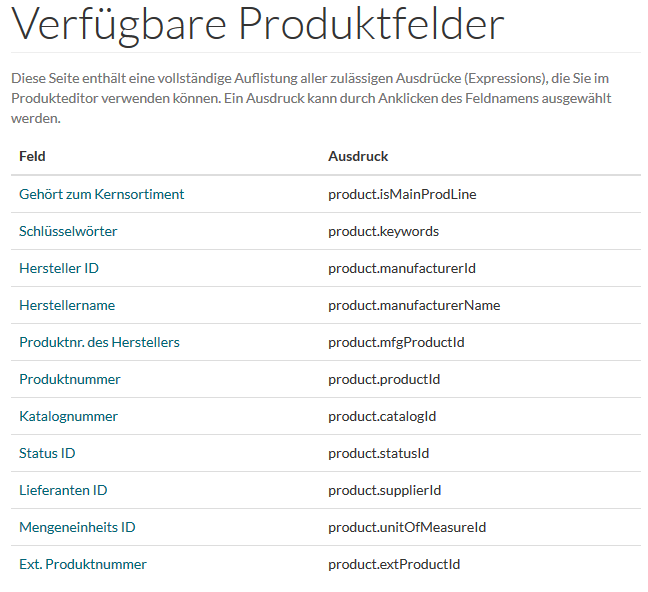Click the product.catalogId expression text
Viewport: 648px width, 592px height.
(x=382, y=416)
